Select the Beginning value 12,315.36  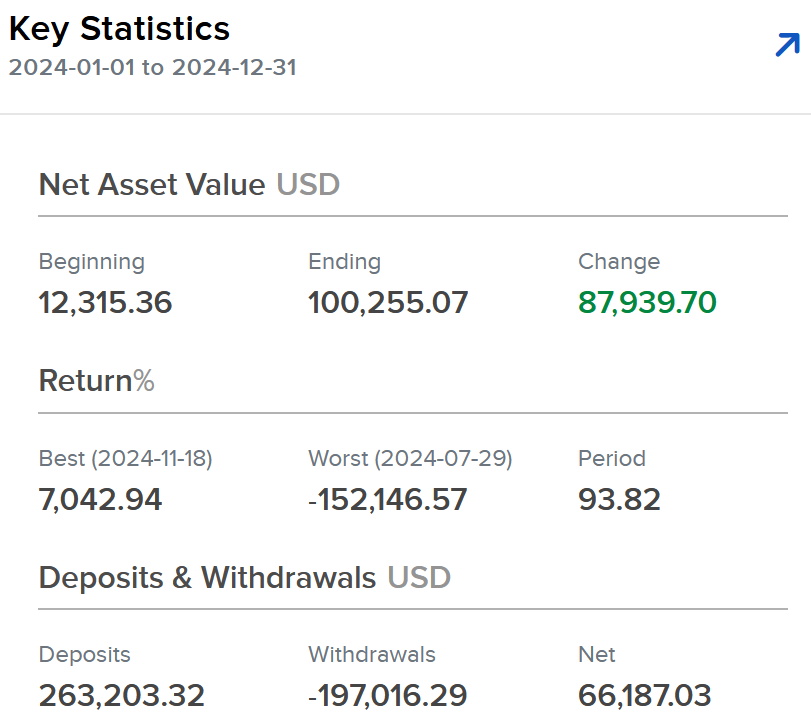[105, 302]
